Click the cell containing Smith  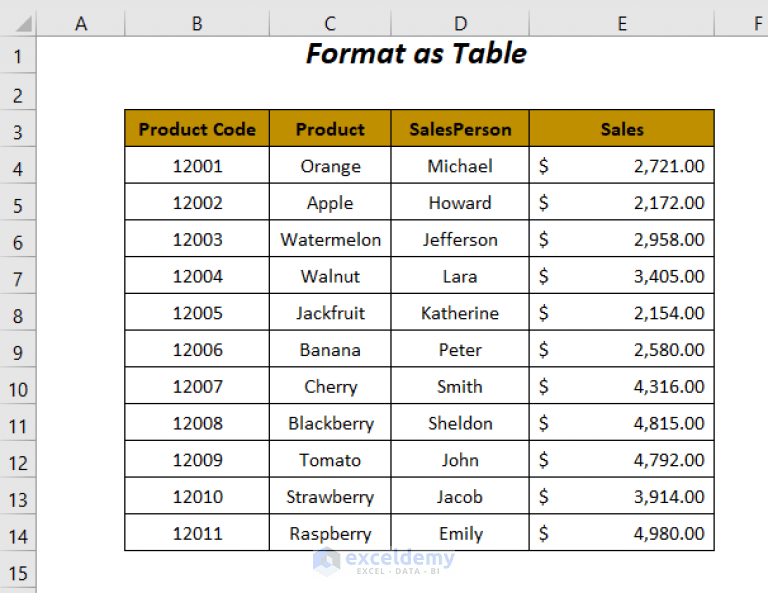tap(460, 386)
